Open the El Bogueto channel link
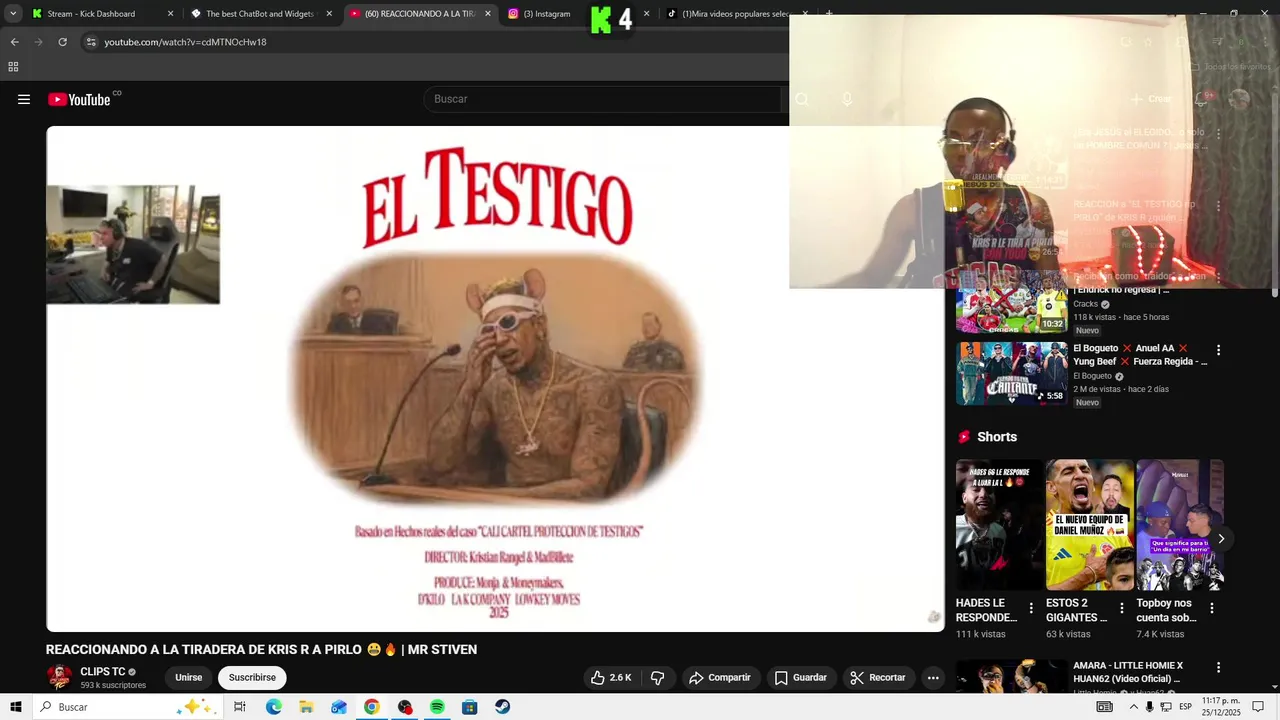The image size is (1280, 720). 1092,376
